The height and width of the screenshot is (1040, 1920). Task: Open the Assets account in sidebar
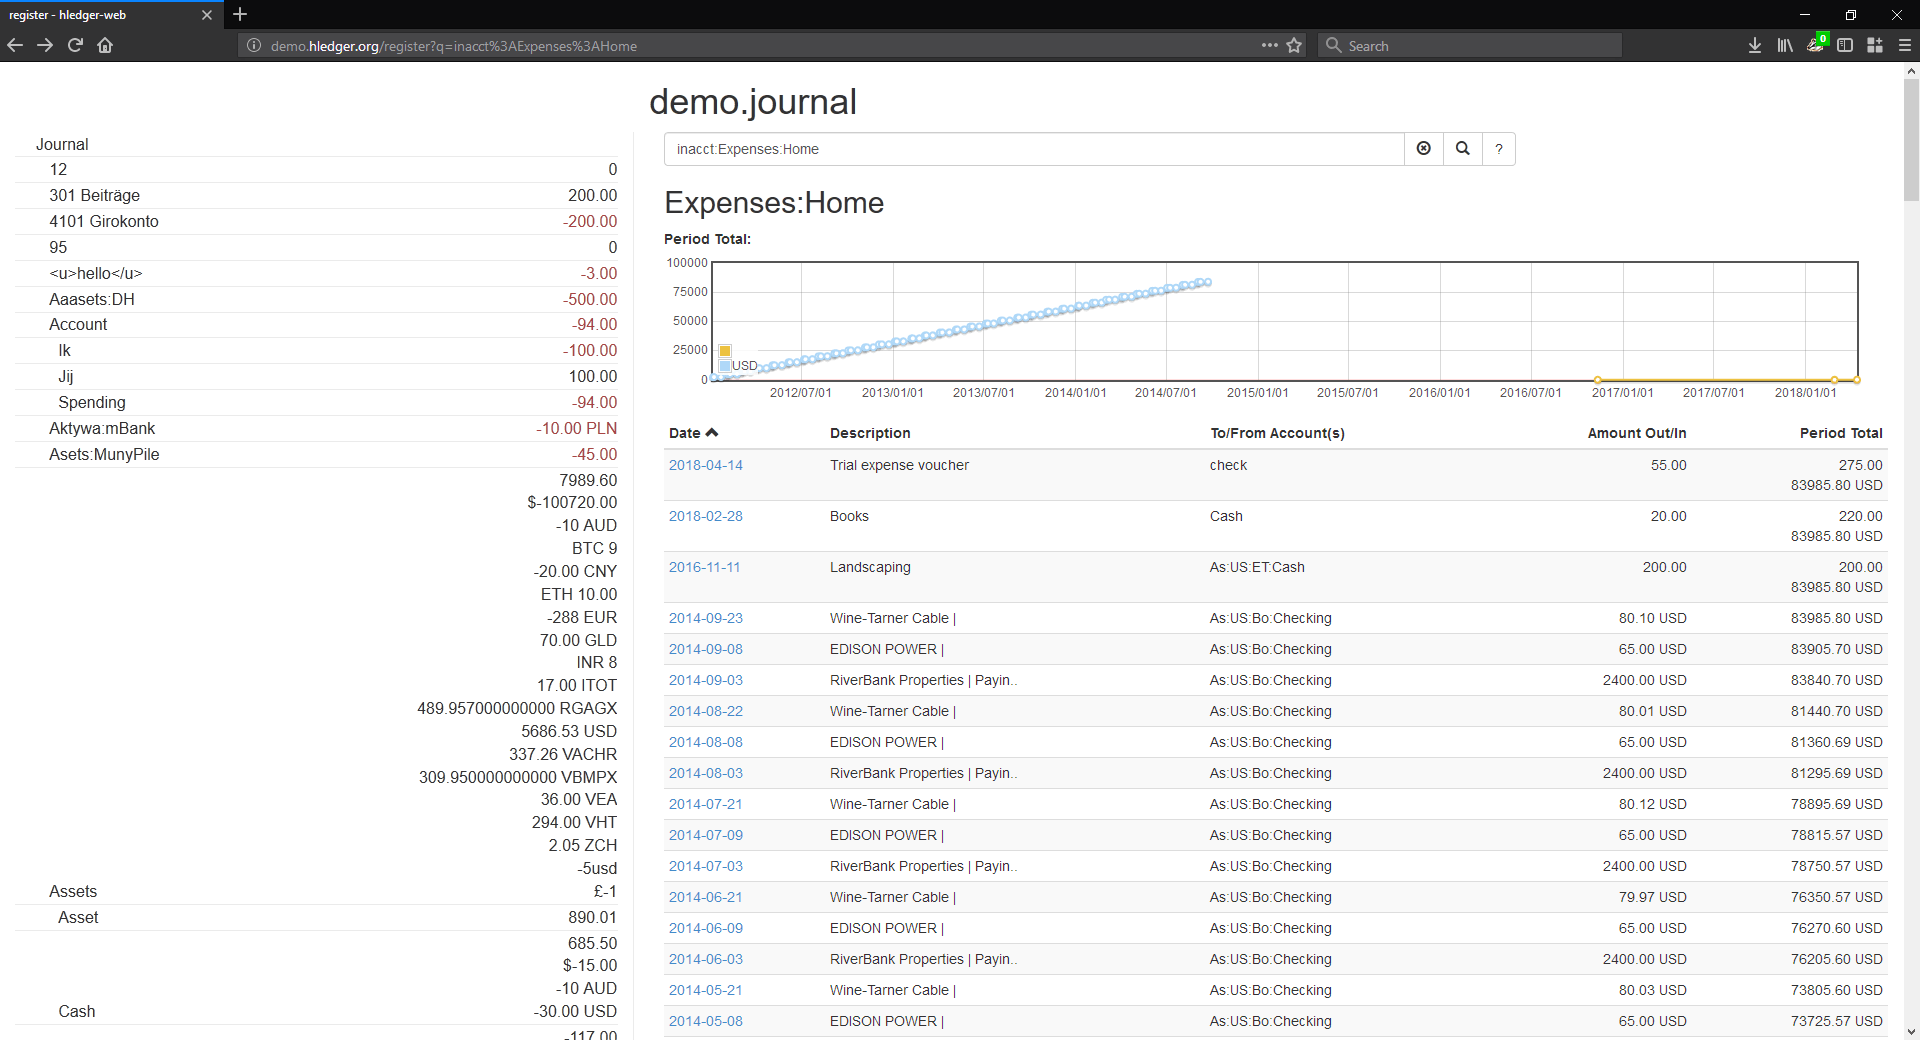[73, 891]
